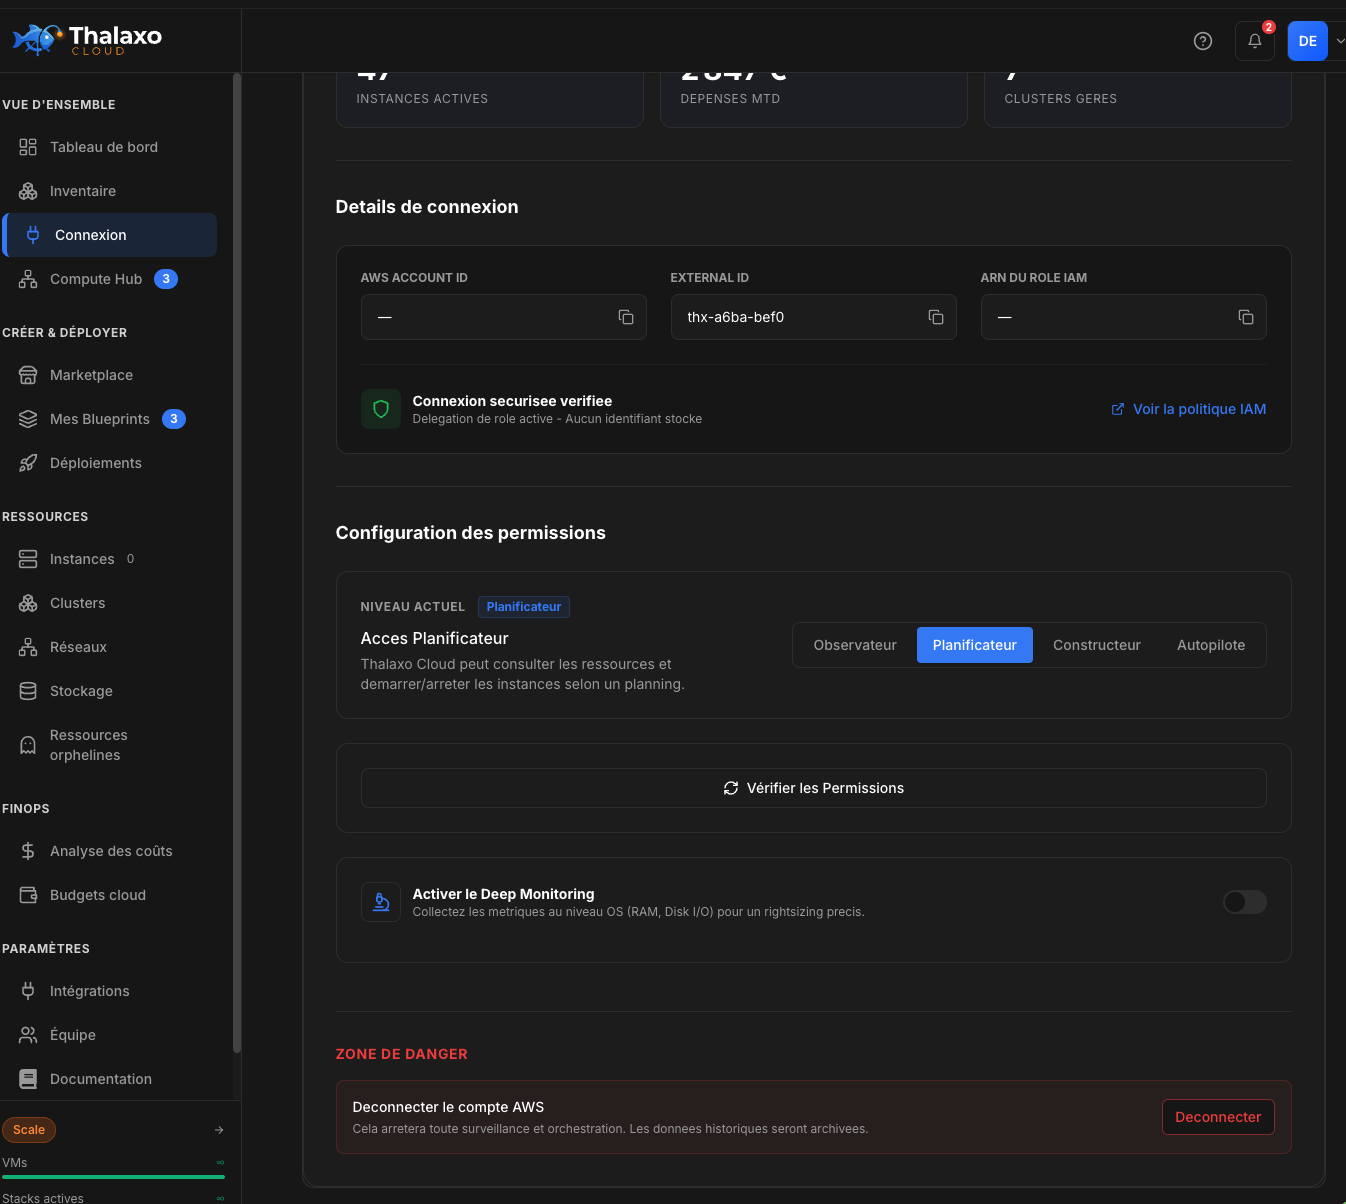Image resolution: width=1346 pixels, height=1204 pixels.
Task: Click the Clusters Geres stat card
Action: 1138,99
